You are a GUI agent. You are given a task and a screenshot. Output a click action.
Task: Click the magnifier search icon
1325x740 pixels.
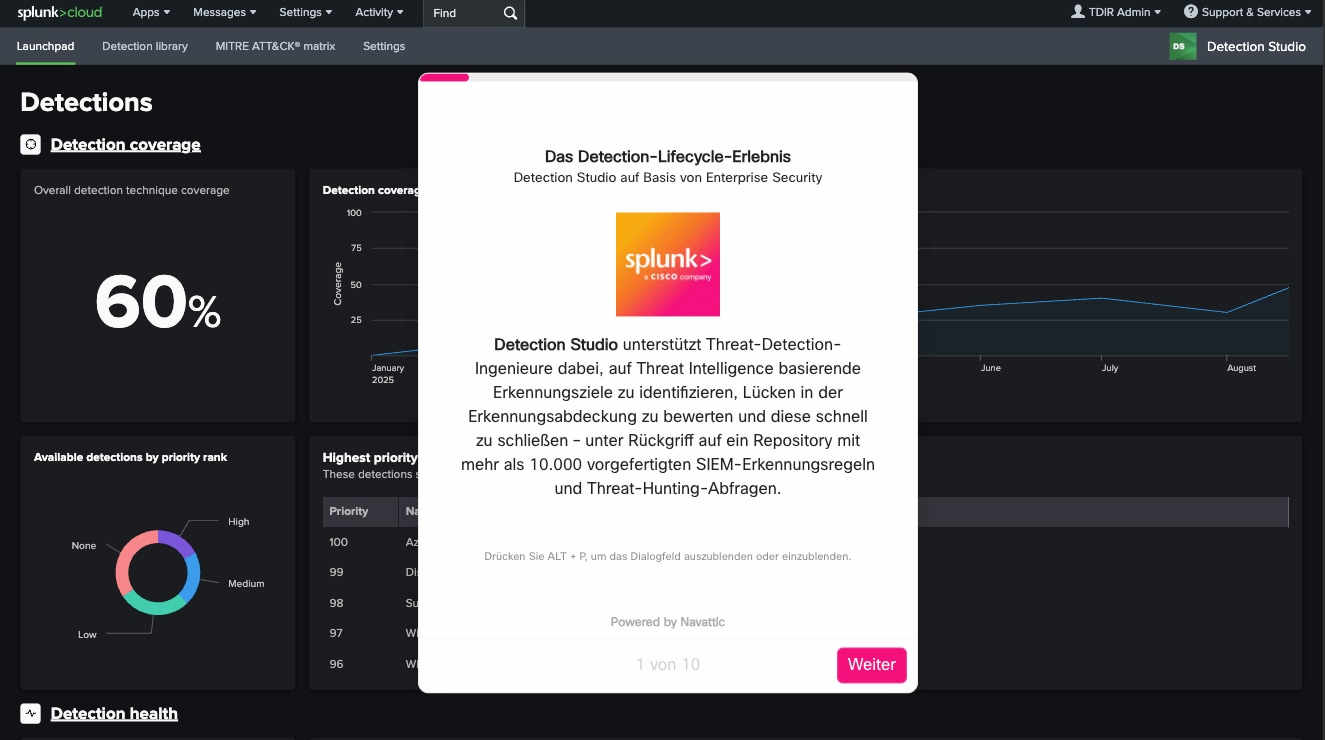tap(510, 13)
